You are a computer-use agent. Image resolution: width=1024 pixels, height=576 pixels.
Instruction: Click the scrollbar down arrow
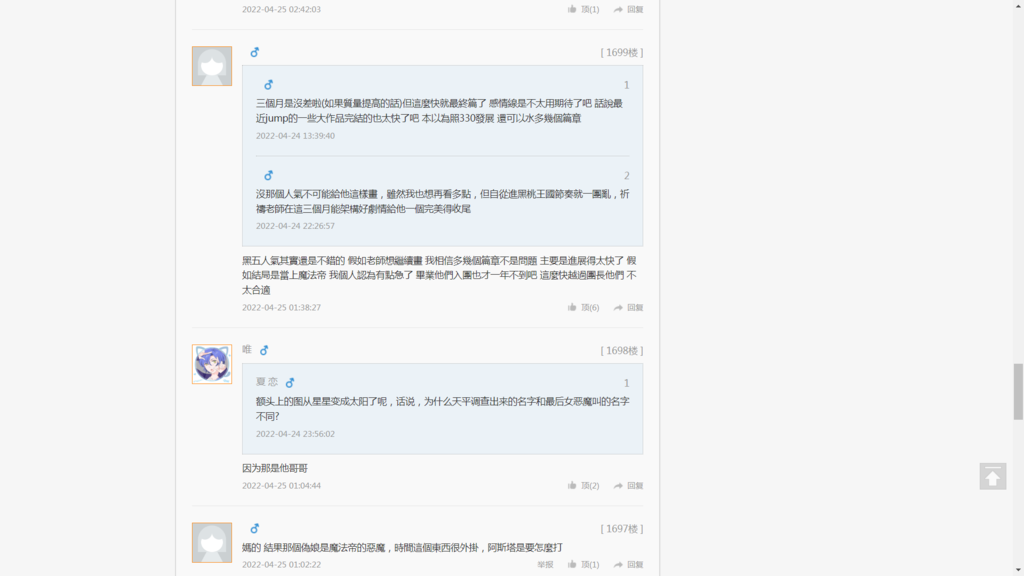pos(1018,570)
